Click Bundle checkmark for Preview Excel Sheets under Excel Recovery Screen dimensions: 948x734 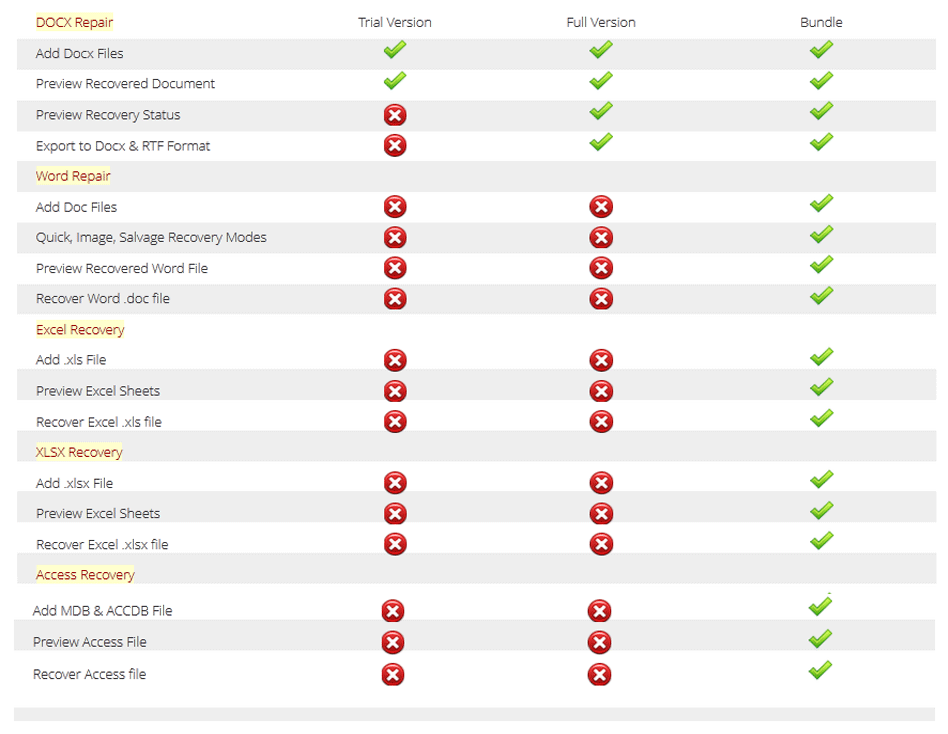point(821,387)
